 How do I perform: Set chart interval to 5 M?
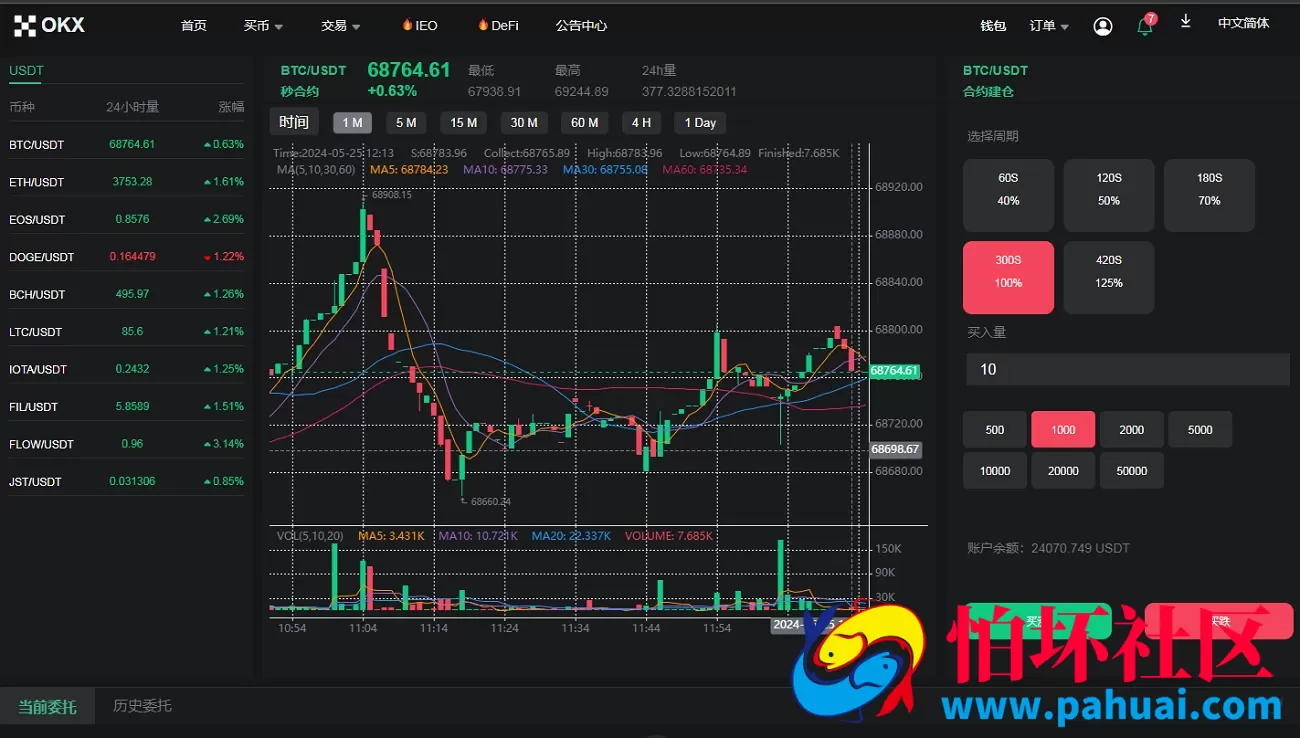[406, 123]
